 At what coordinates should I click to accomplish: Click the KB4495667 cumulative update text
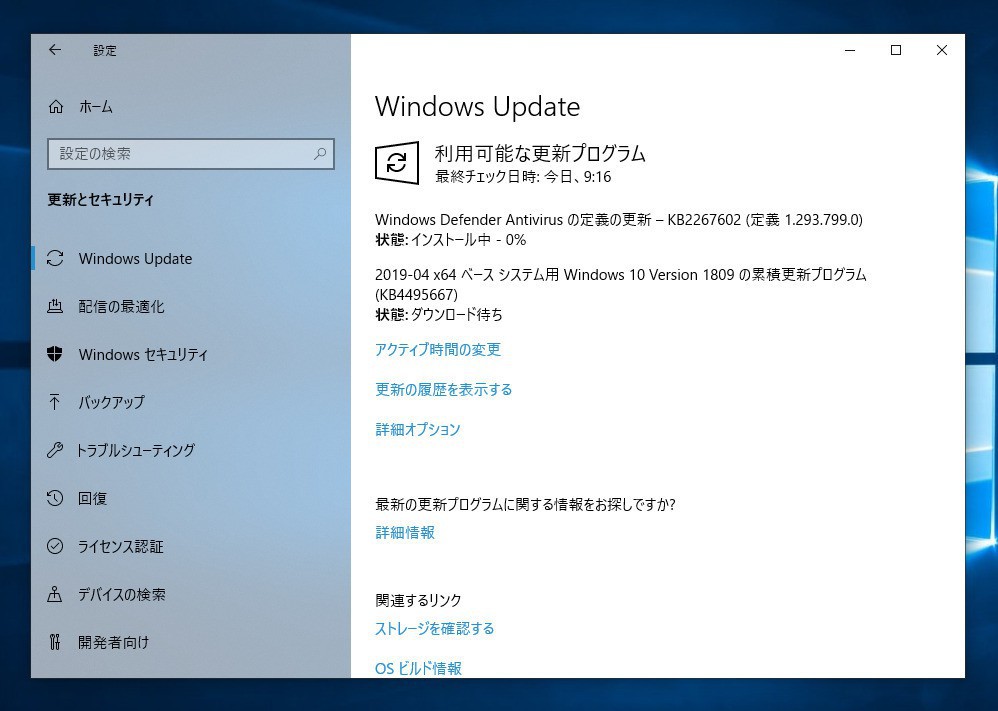(x=621, y=285)
